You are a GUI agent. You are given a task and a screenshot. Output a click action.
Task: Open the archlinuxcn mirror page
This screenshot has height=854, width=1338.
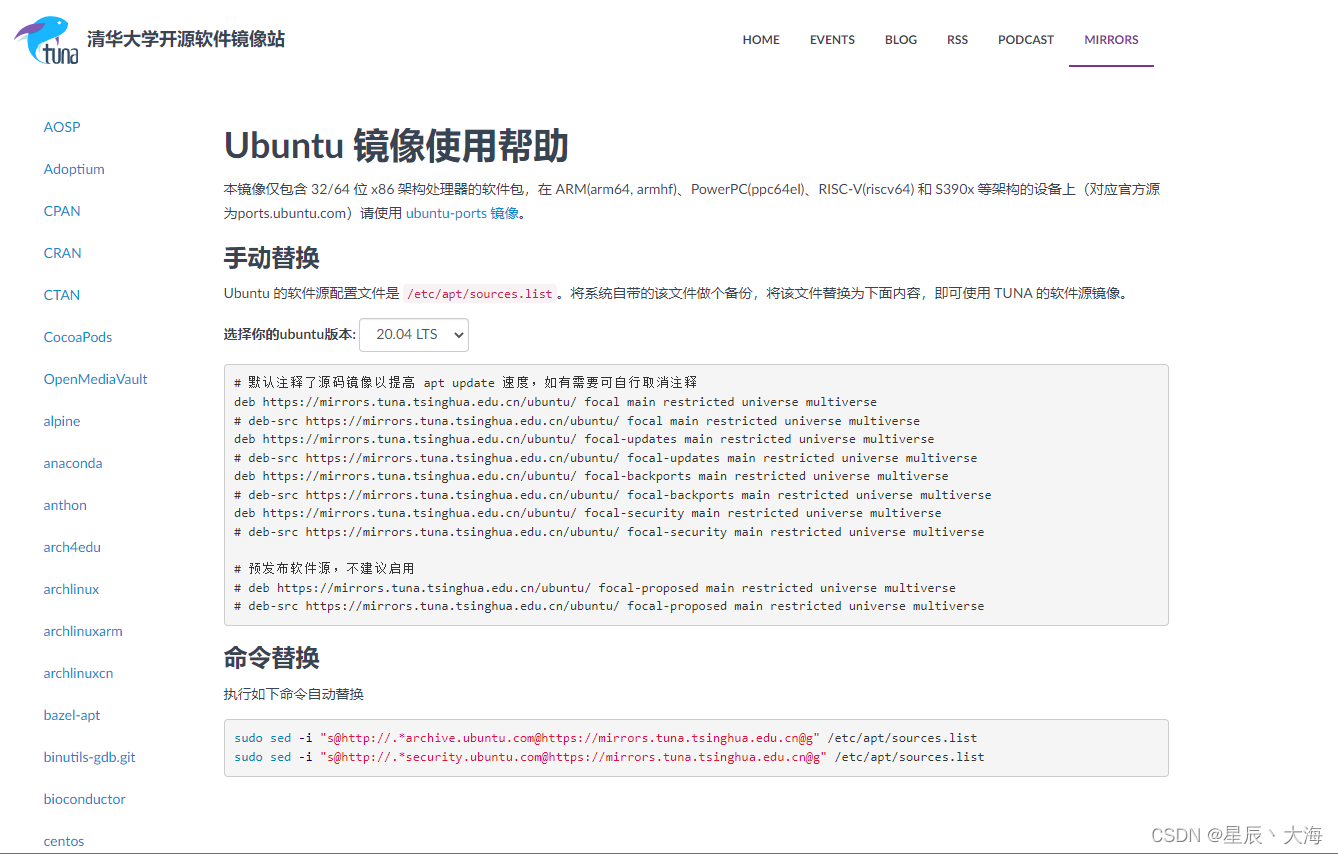point(78,673)
